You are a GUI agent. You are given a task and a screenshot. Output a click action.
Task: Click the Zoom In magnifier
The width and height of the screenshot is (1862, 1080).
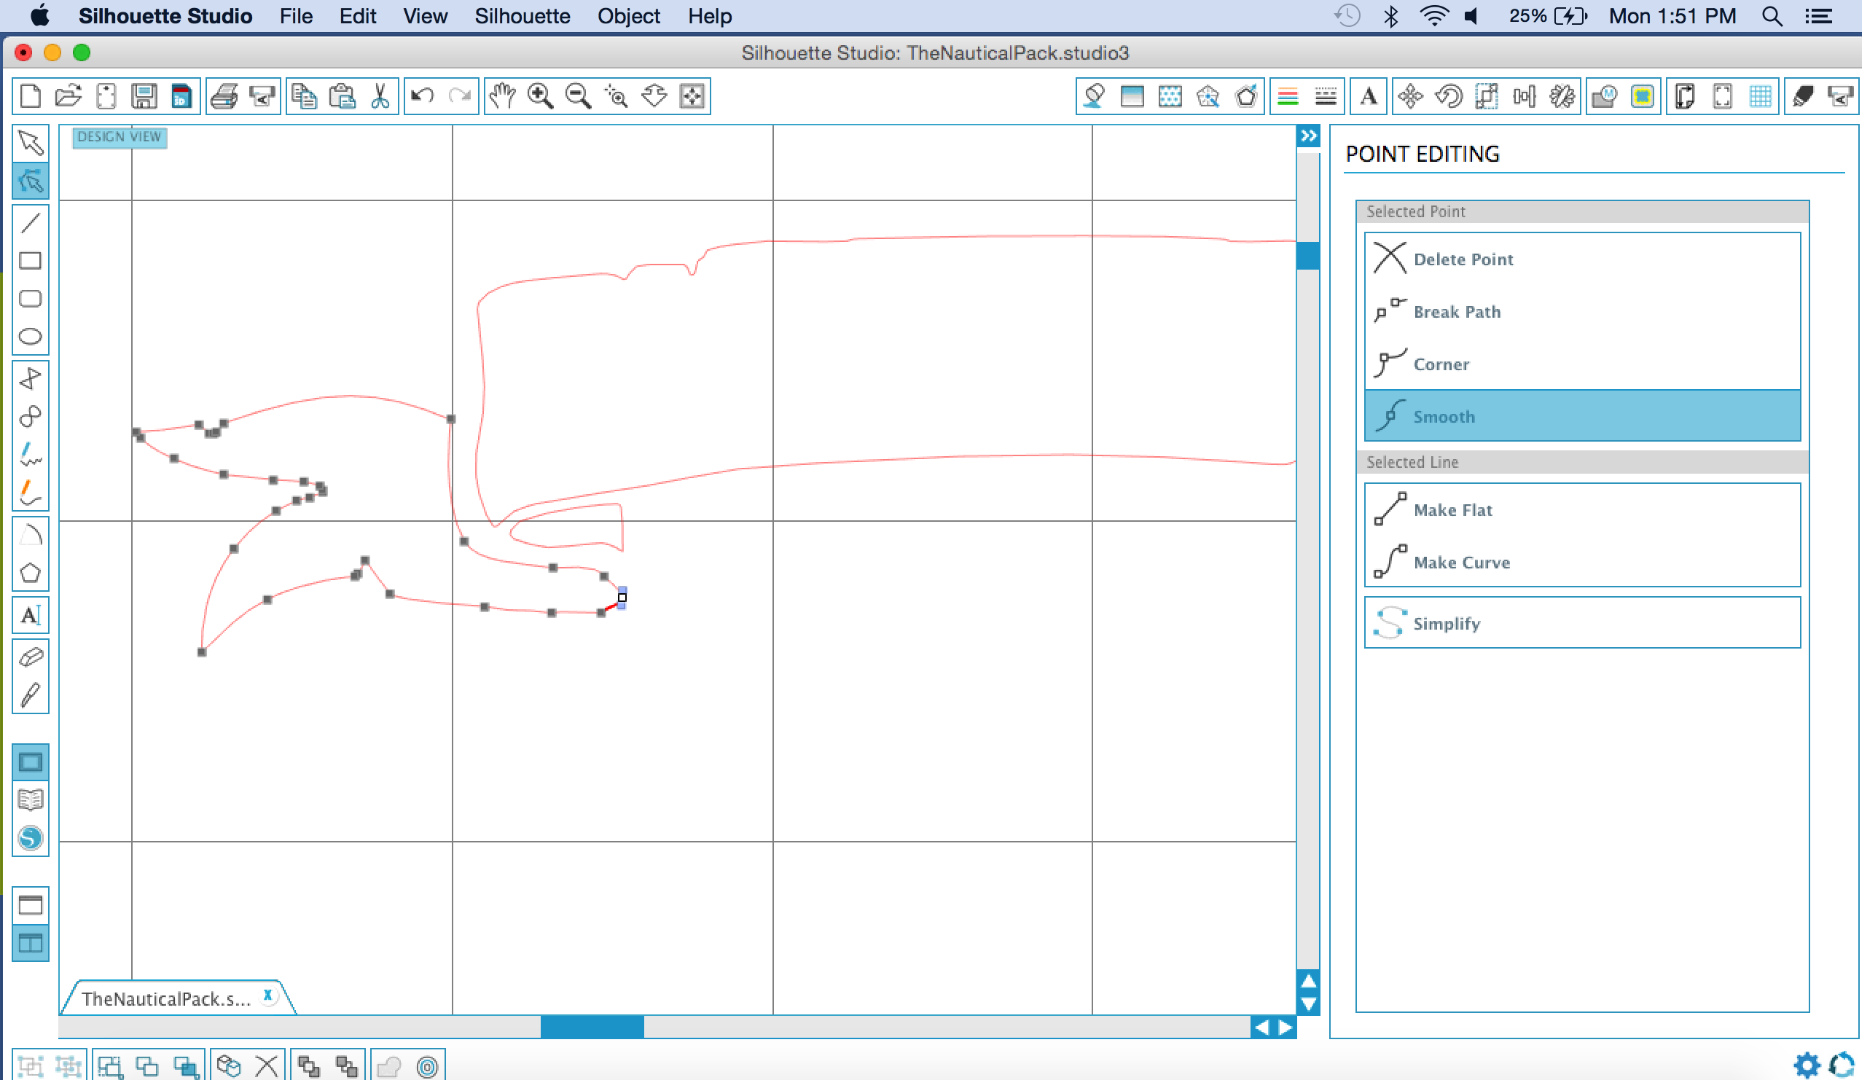[540, 96]
